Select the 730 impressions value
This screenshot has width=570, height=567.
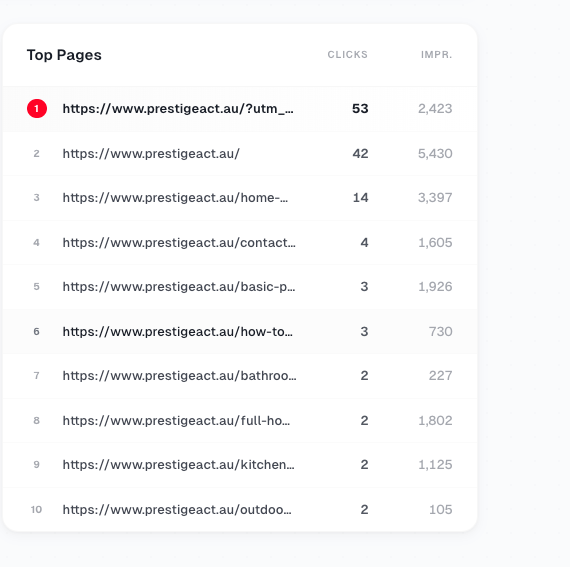point(441,331)
